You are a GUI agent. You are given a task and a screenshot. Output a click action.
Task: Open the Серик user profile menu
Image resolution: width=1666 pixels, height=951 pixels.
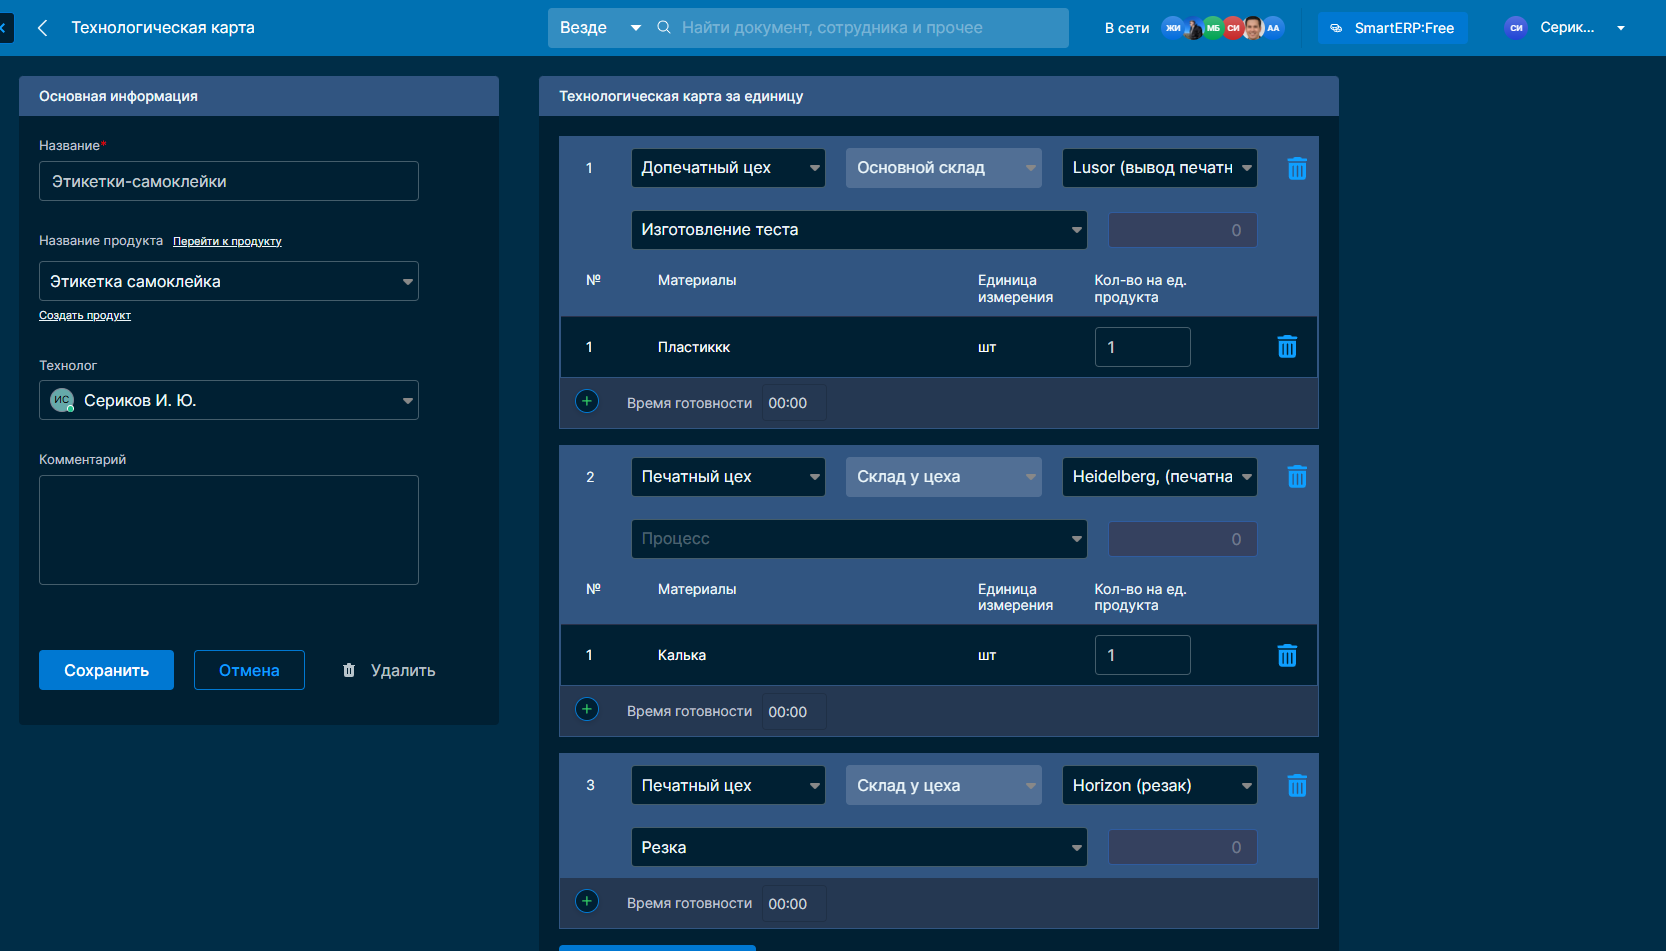click(1566, 28)
